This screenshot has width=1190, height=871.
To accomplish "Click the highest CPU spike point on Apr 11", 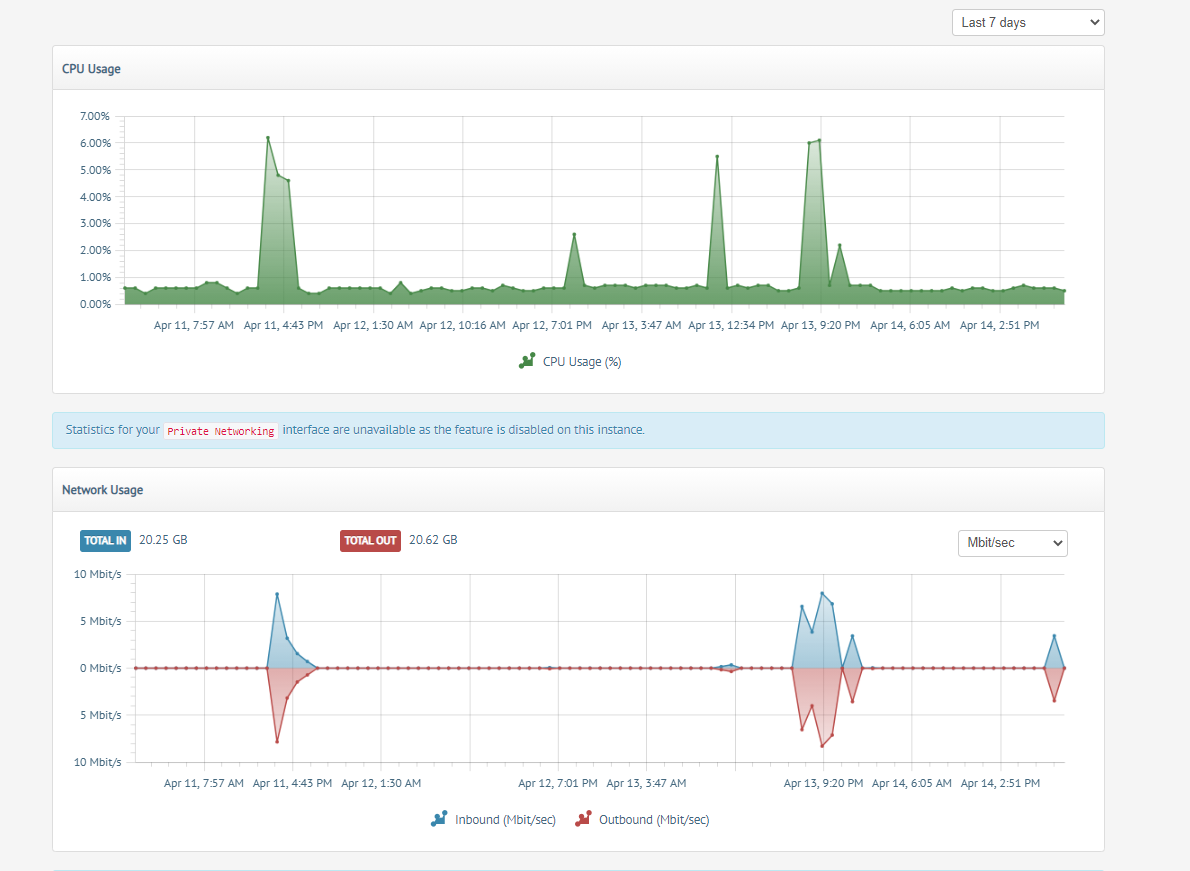I will pyautogui.click(x=268, y=138).
